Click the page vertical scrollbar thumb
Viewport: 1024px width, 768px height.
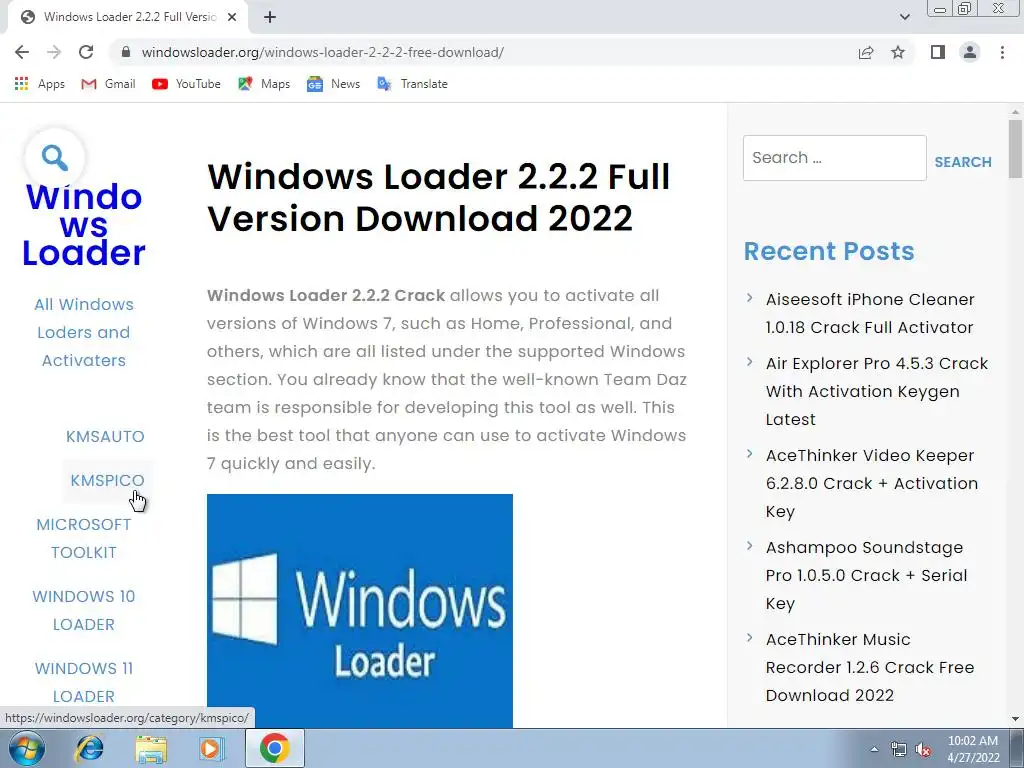pyautogui.click(x=1015, y=148)
